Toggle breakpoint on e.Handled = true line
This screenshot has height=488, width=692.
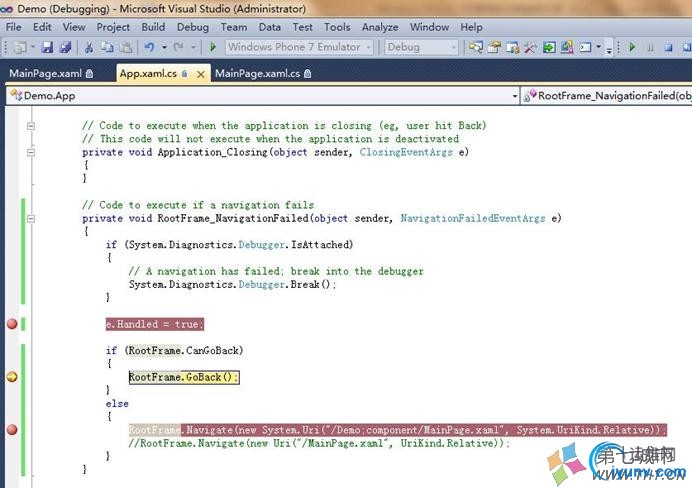point(12,324)
